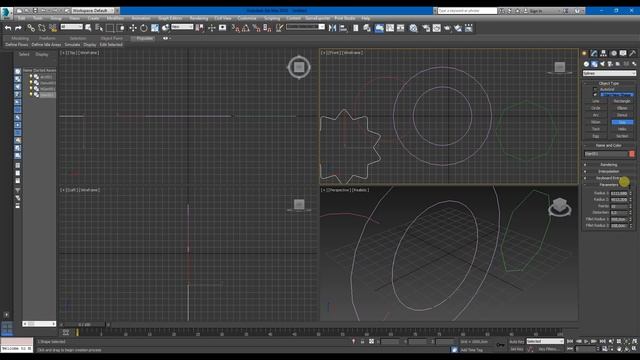Open the Utilities panel tab icon
The width and height of the screenshot is (640, 360).
[632, 53]
